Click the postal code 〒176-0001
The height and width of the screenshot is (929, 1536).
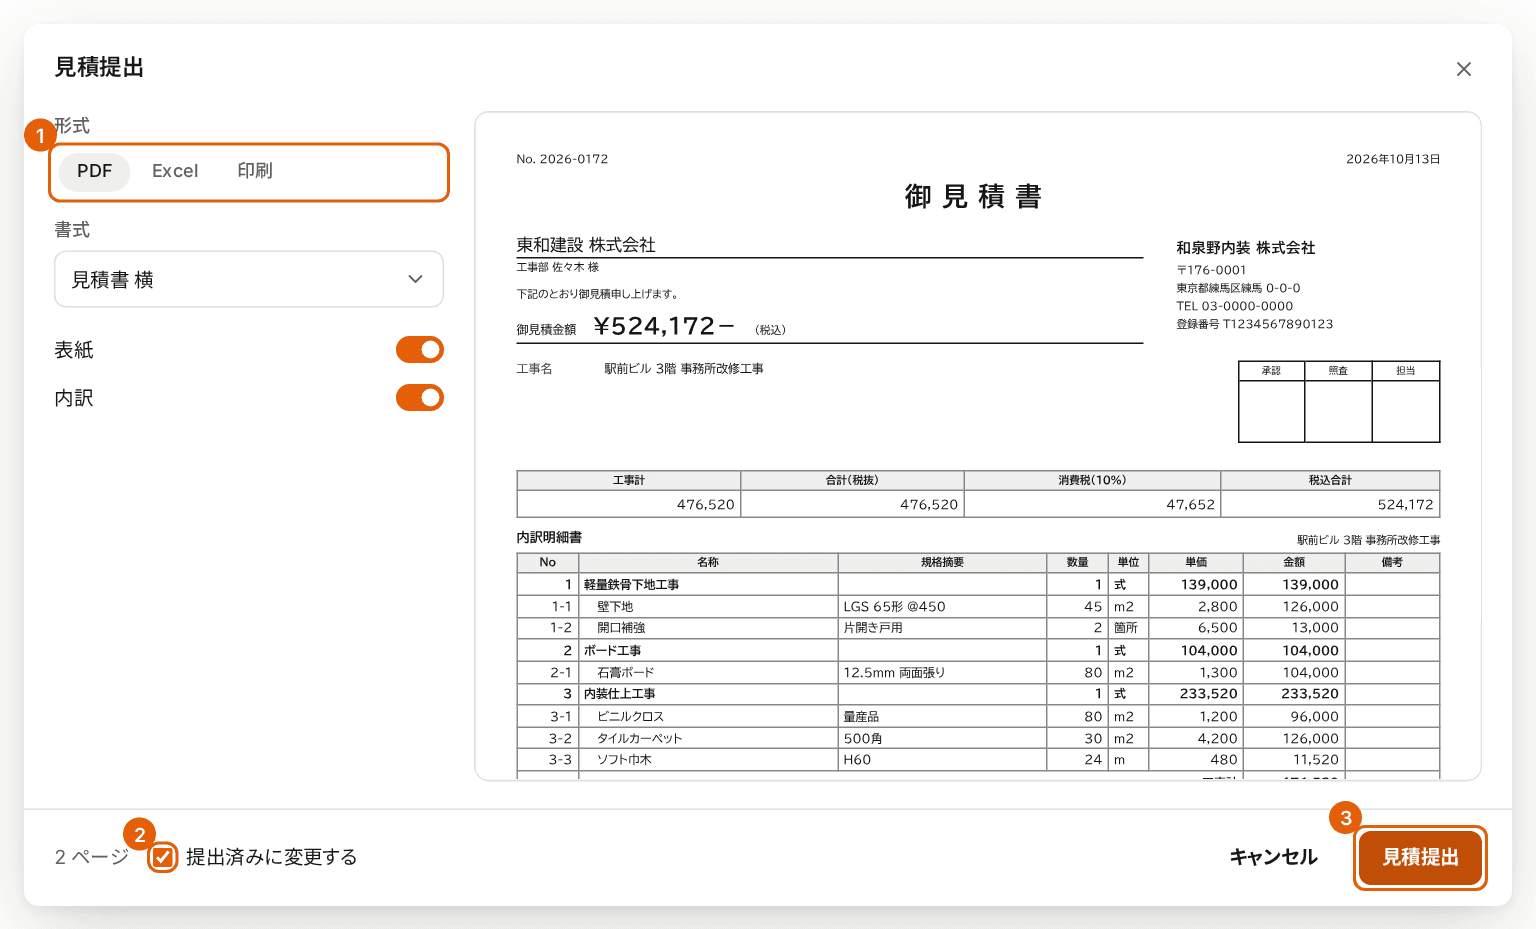click(1211, 270)
